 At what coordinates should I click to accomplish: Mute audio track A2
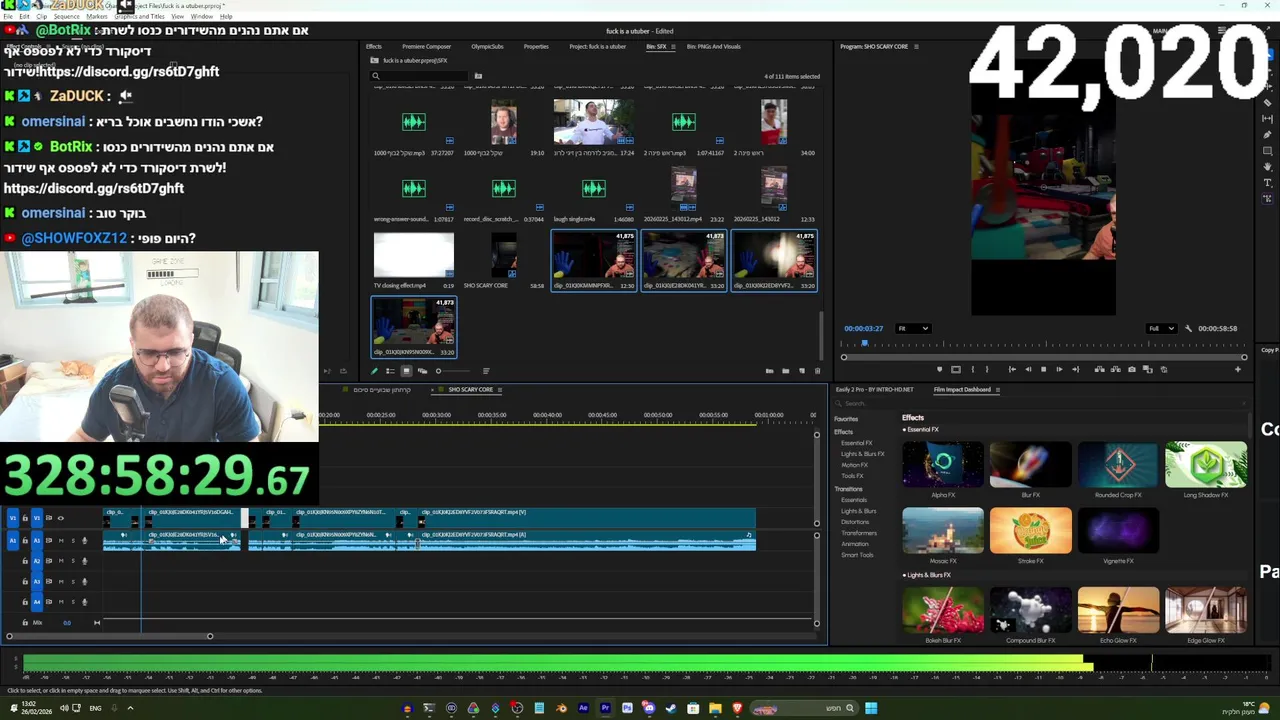(x=61, y=561)
